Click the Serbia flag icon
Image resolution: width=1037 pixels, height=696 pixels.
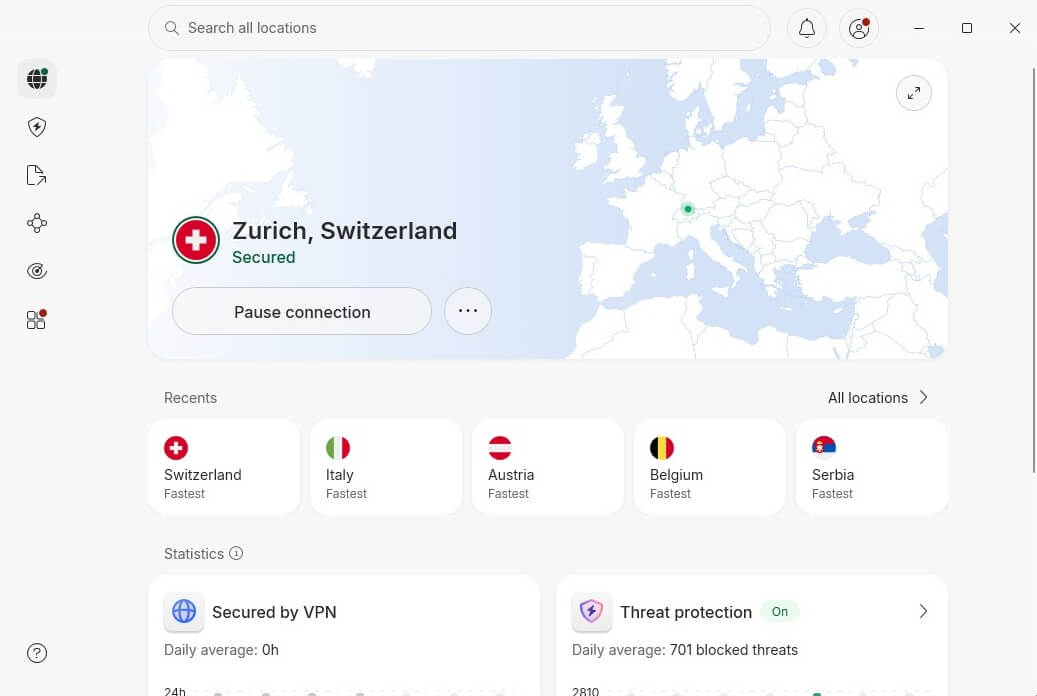coord(824,448)
